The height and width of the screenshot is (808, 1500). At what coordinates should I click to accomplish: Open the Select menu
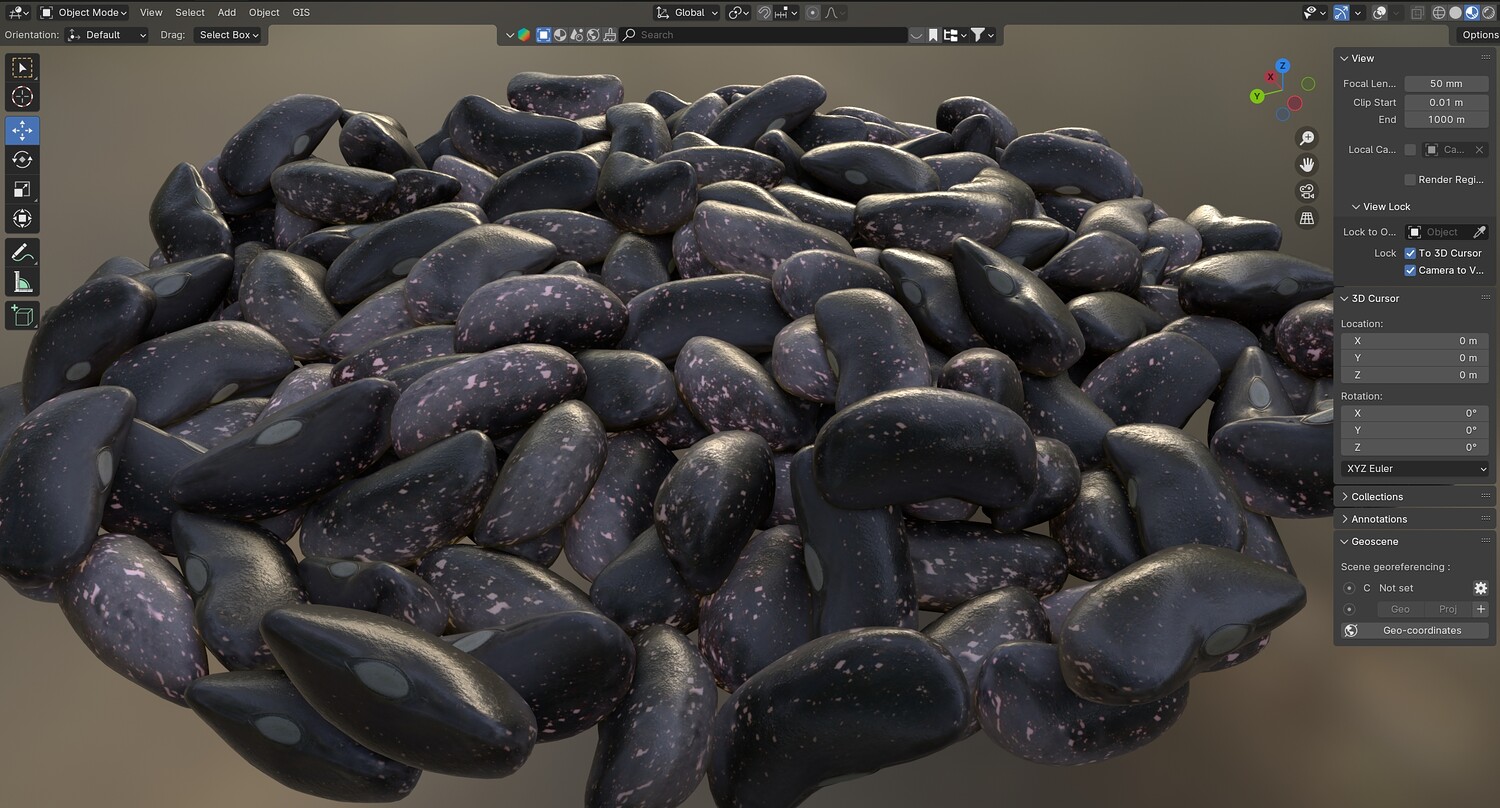(x=190, y=13)
